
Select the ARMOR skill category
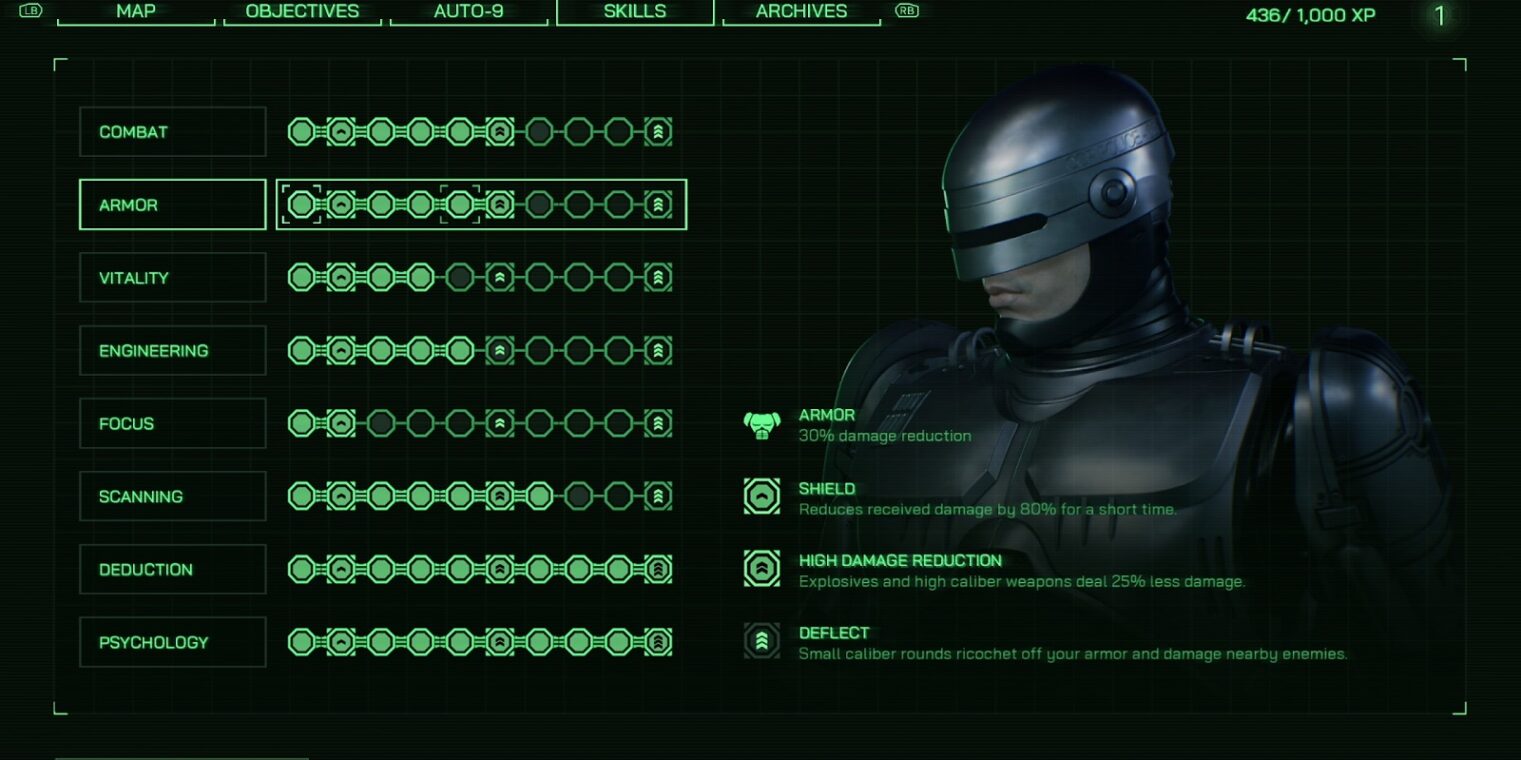173,205
